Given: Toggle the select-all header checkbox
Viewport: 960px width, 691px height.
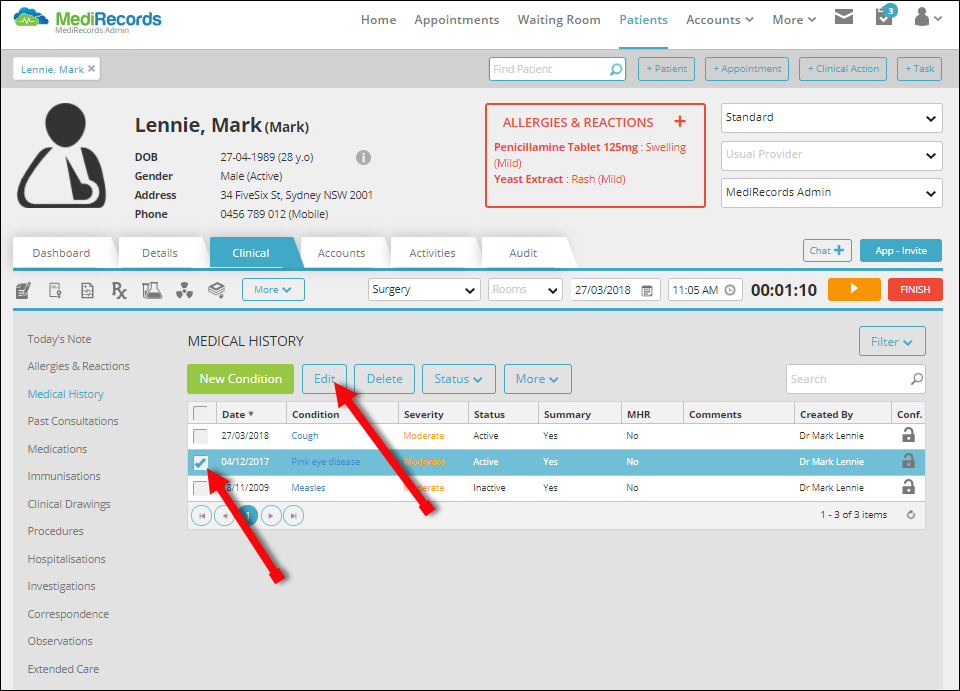Looking at the screenshot, I should [x=200, y=413].
